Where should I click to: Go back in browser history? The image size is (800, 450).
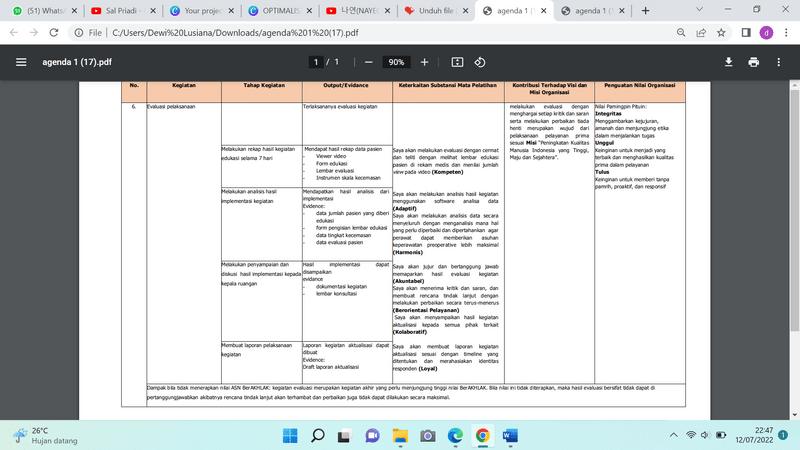tap(14, 33)
